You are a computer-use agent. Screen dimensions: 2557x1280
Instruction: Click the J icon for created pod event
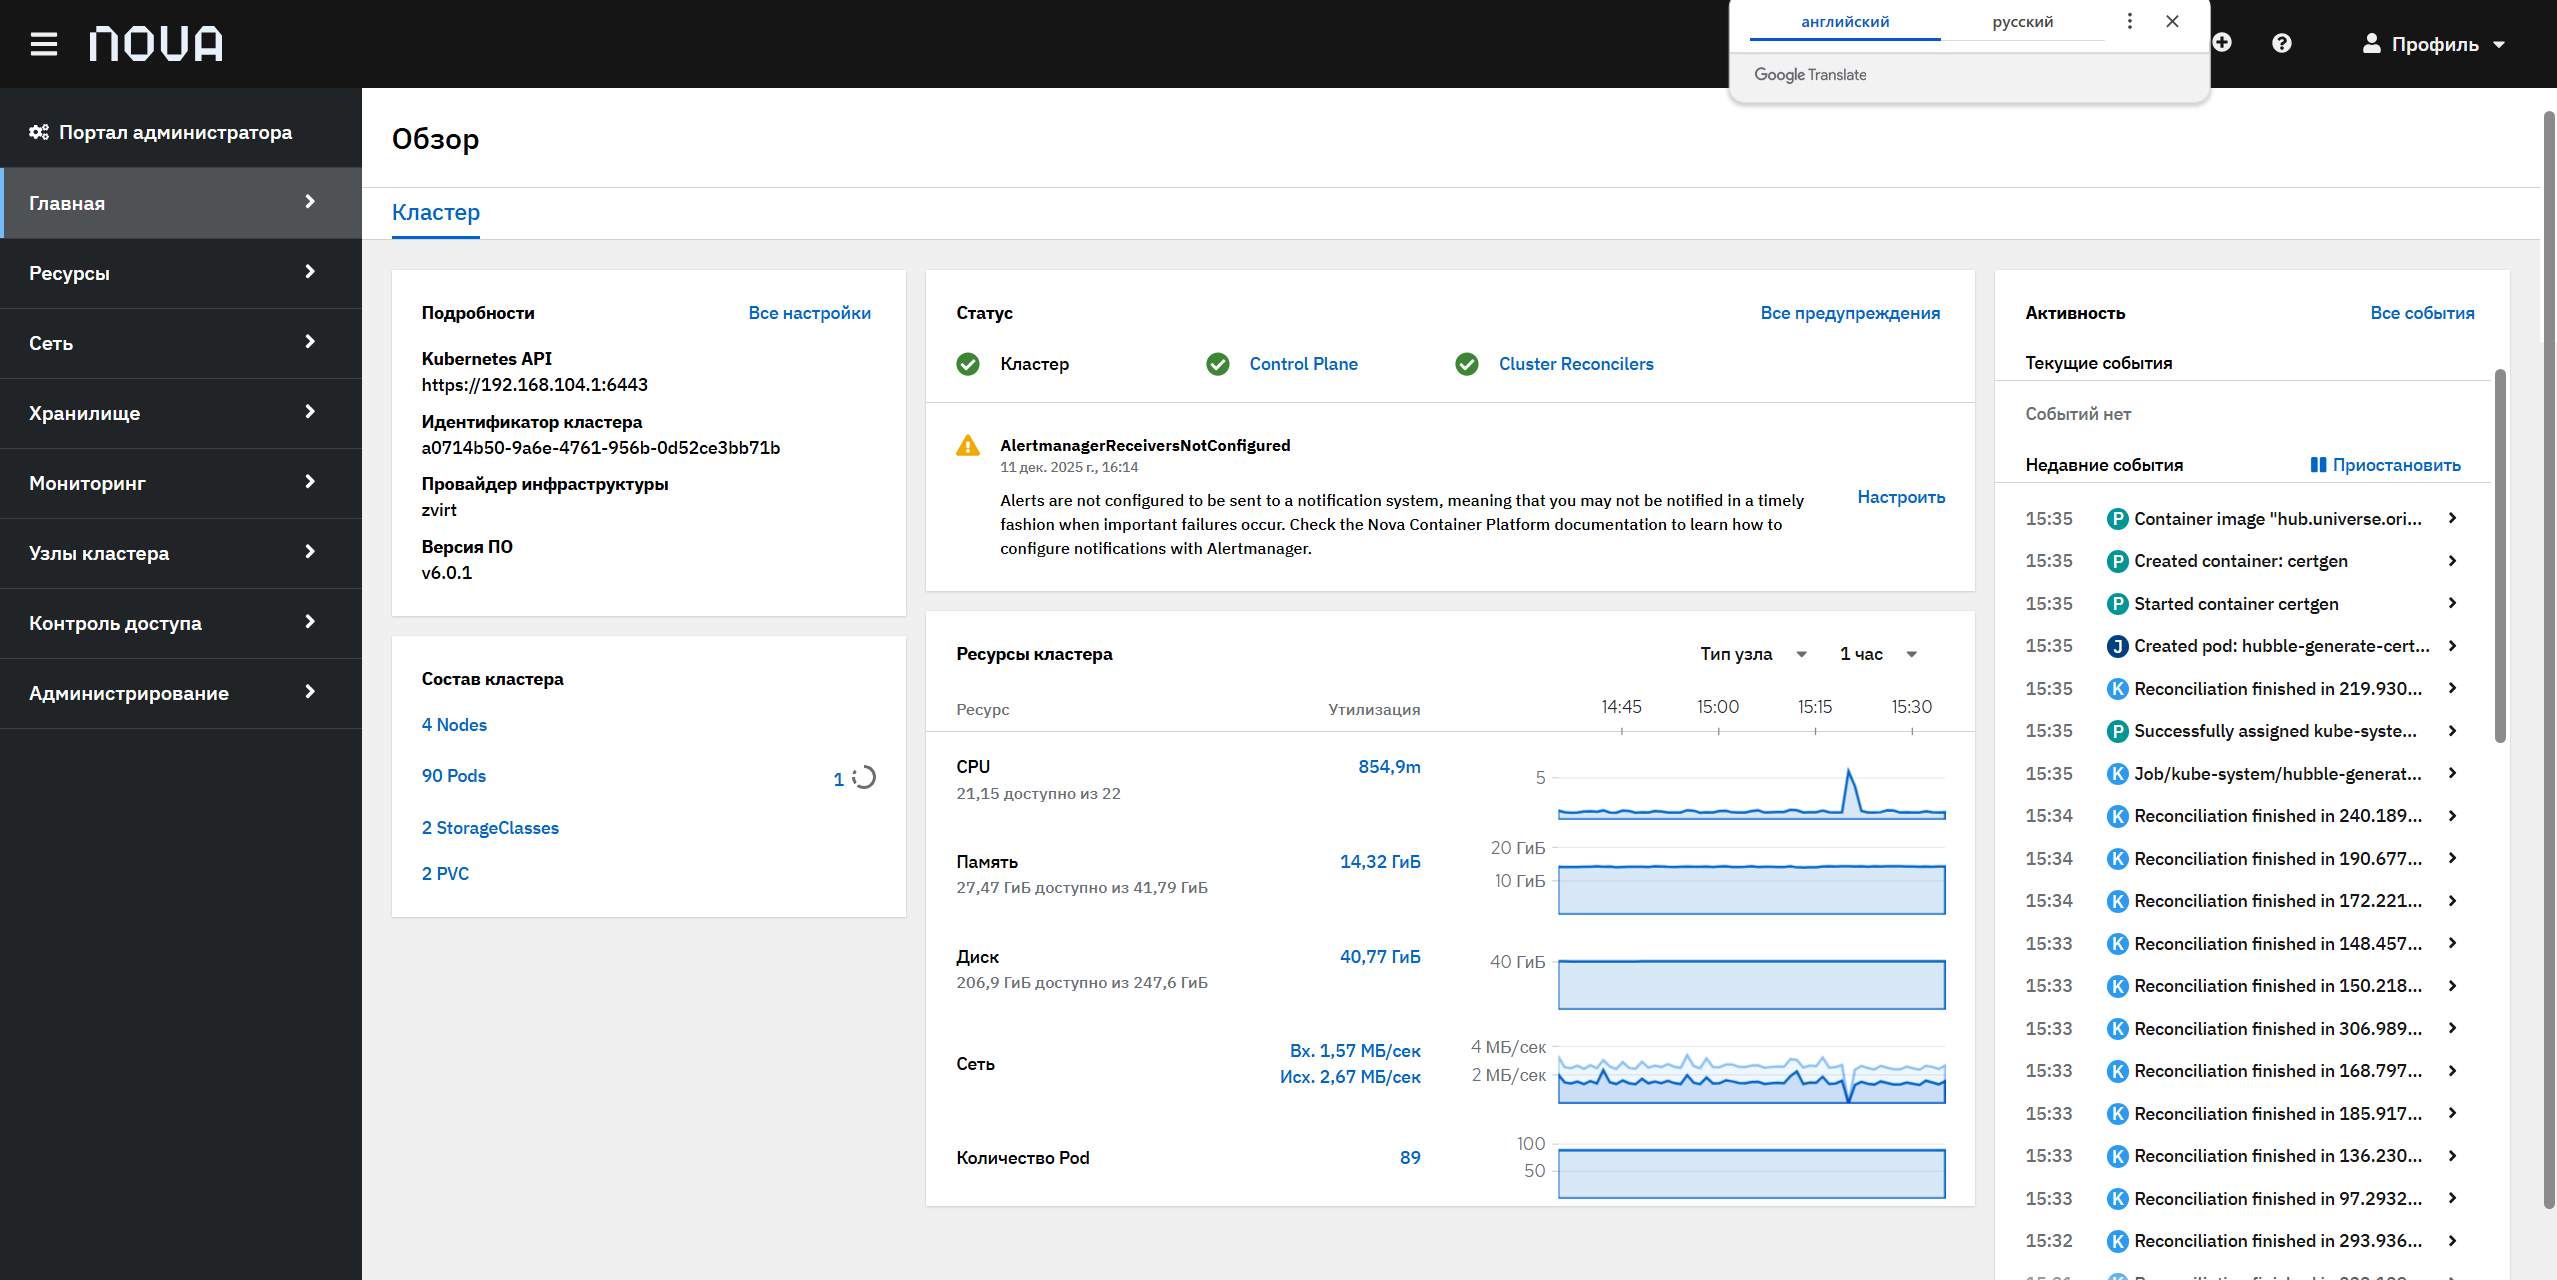[x=2117, y=646]
